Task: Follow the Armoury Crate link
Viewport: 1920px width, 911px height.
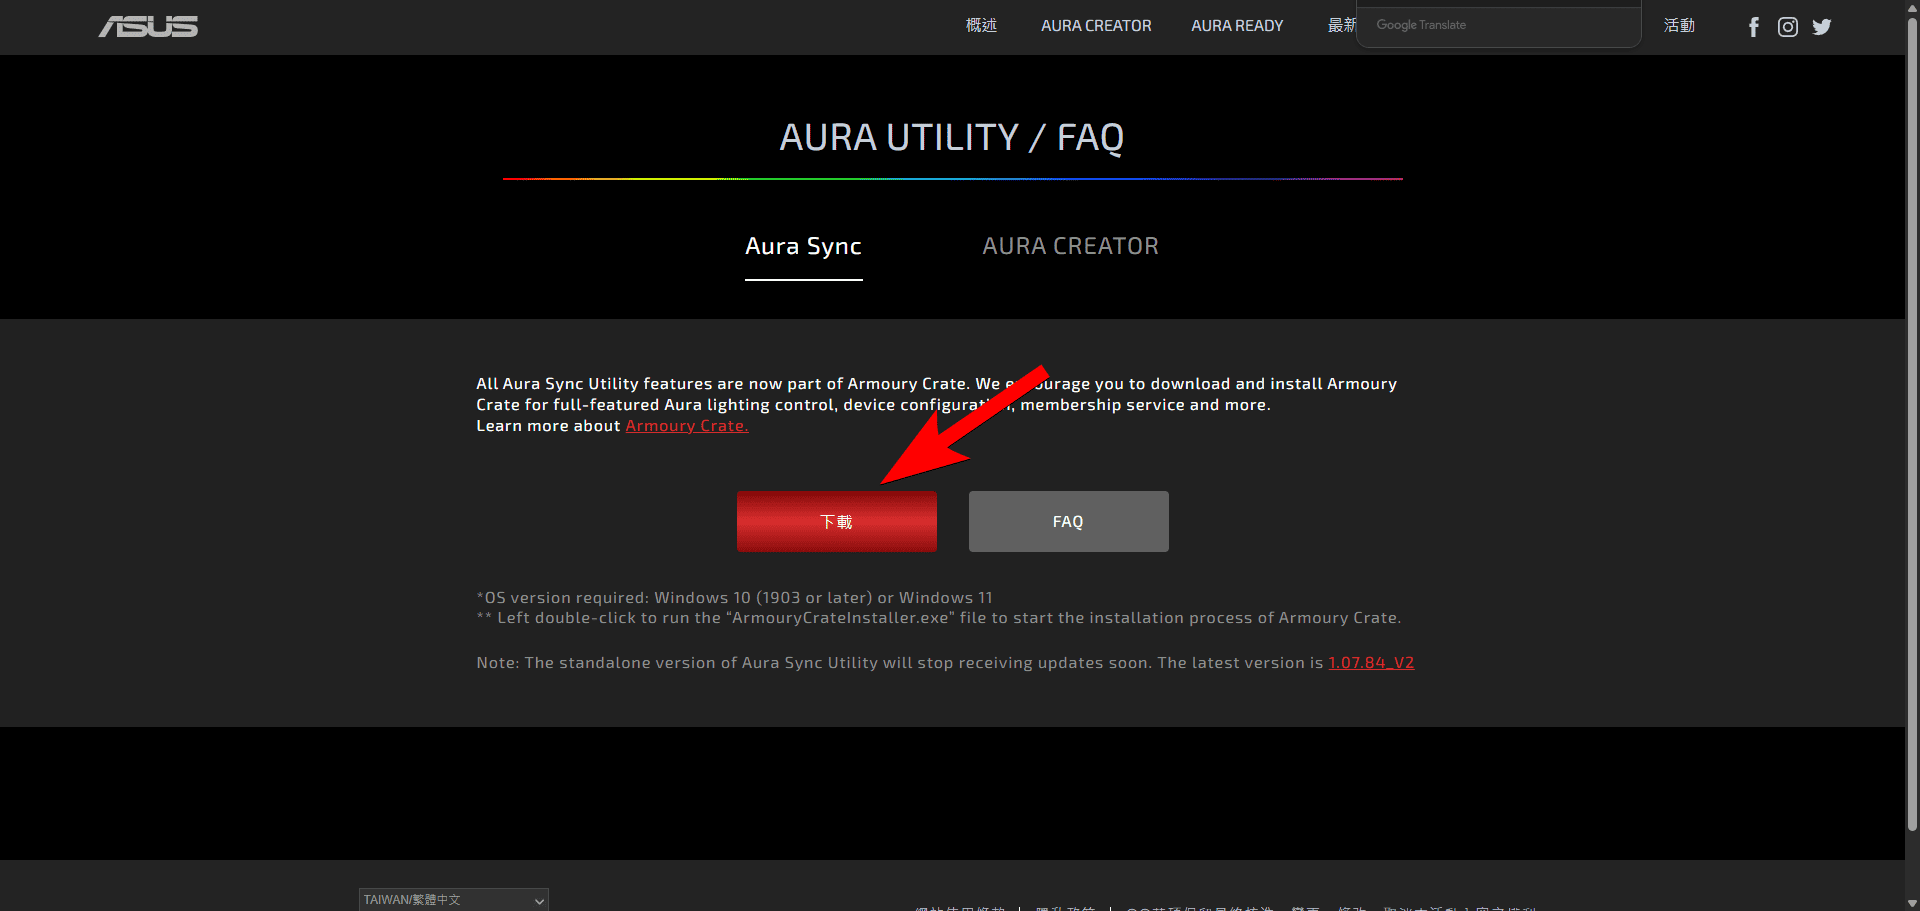Action: coord(687,425)
